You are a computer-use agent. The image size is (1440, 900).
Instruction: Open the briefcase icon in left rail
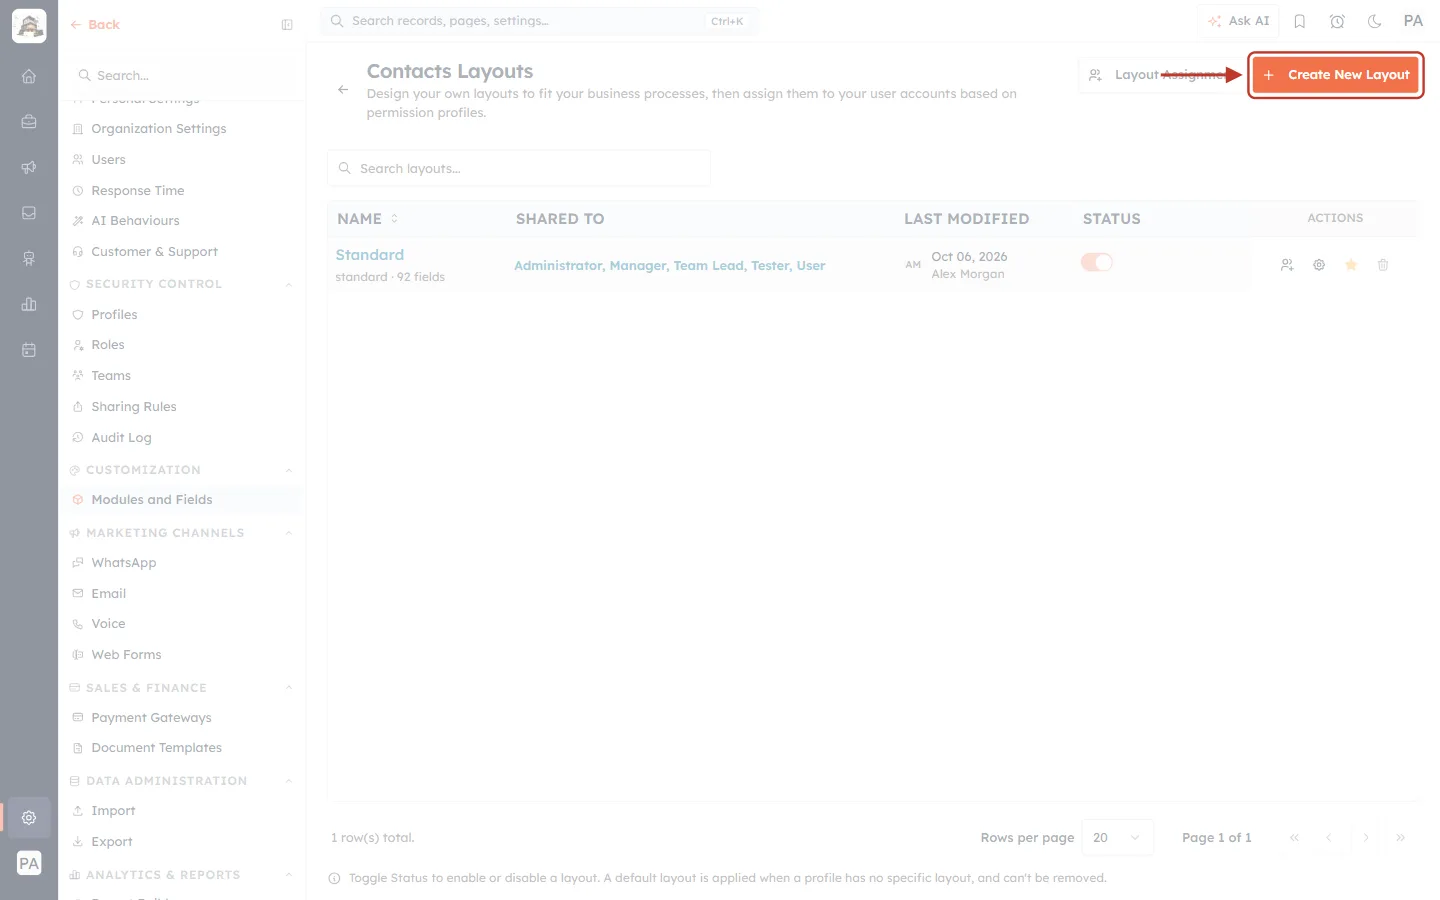point(29,122)
